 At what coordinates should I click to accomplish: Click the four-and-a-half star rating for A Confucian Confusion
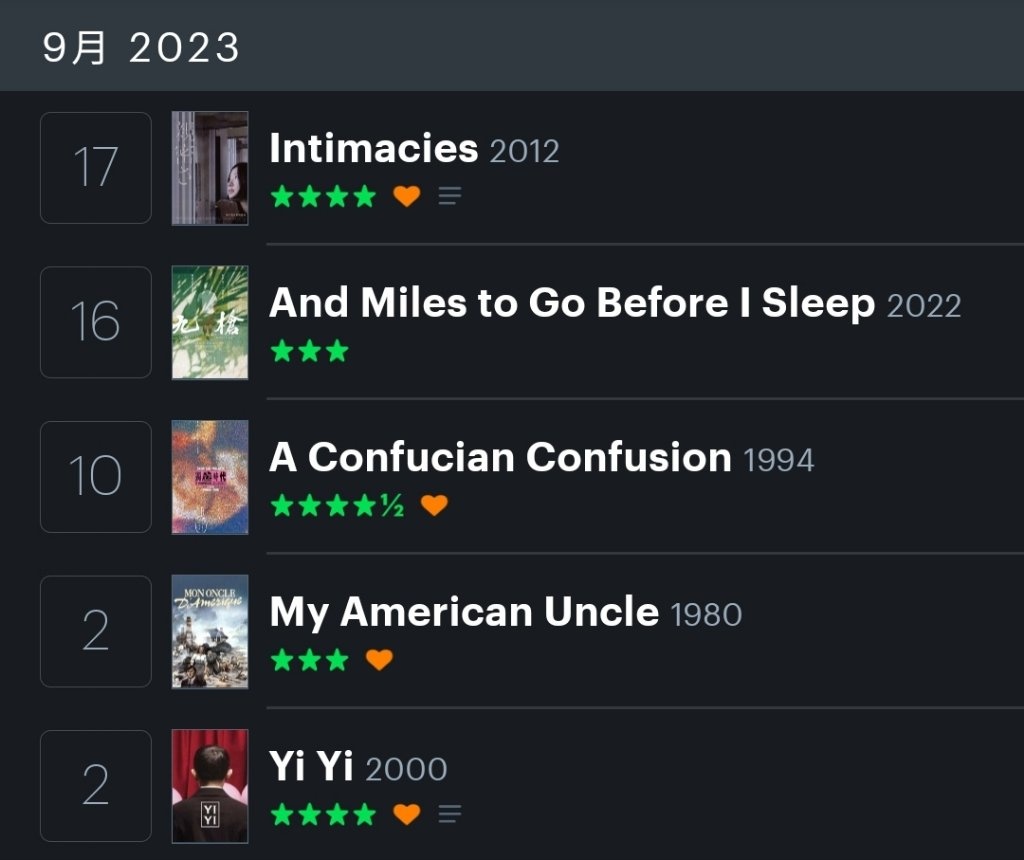click(337, 505)
